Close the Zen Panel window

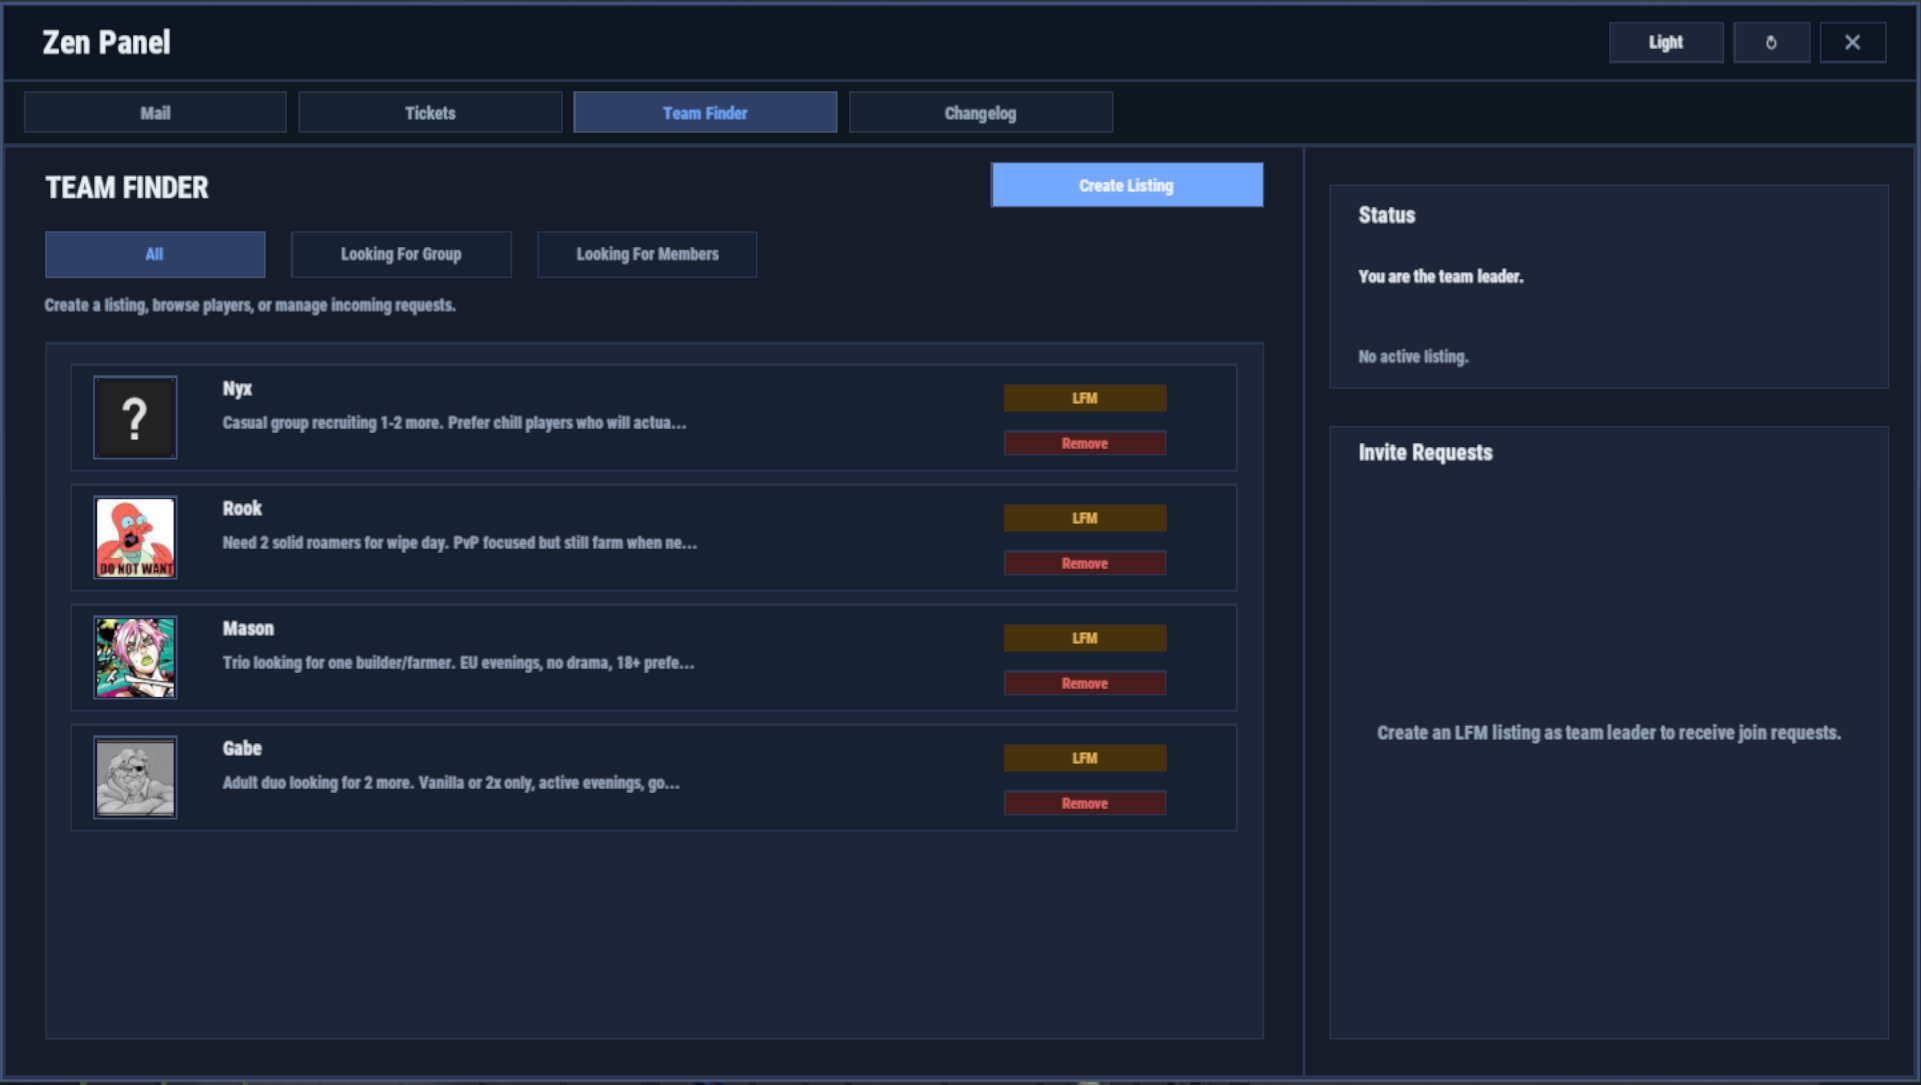[x=1852, y=43]
